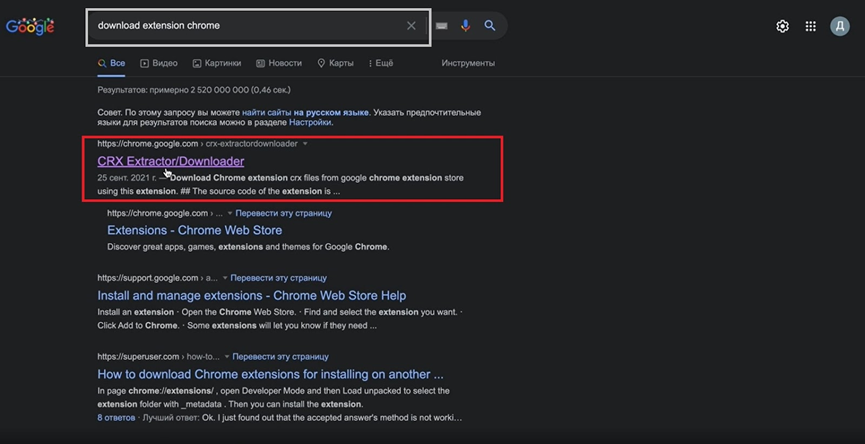
Task: Click the Google logo
Action: pos(30,26)
